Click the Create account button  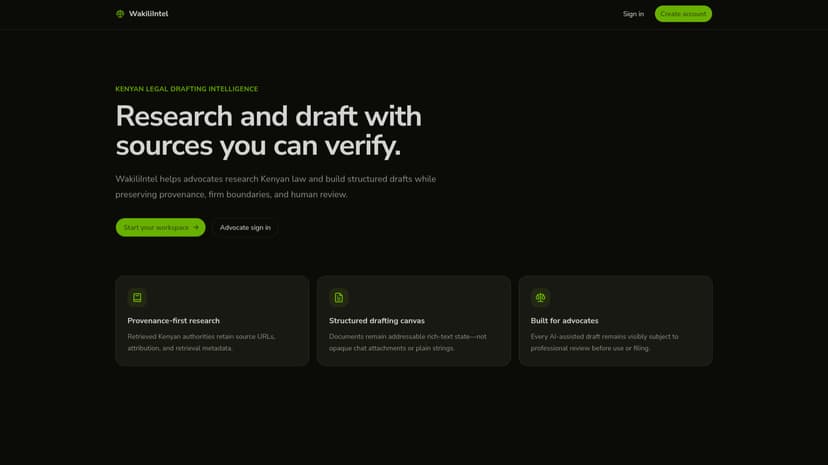[683, 14]
